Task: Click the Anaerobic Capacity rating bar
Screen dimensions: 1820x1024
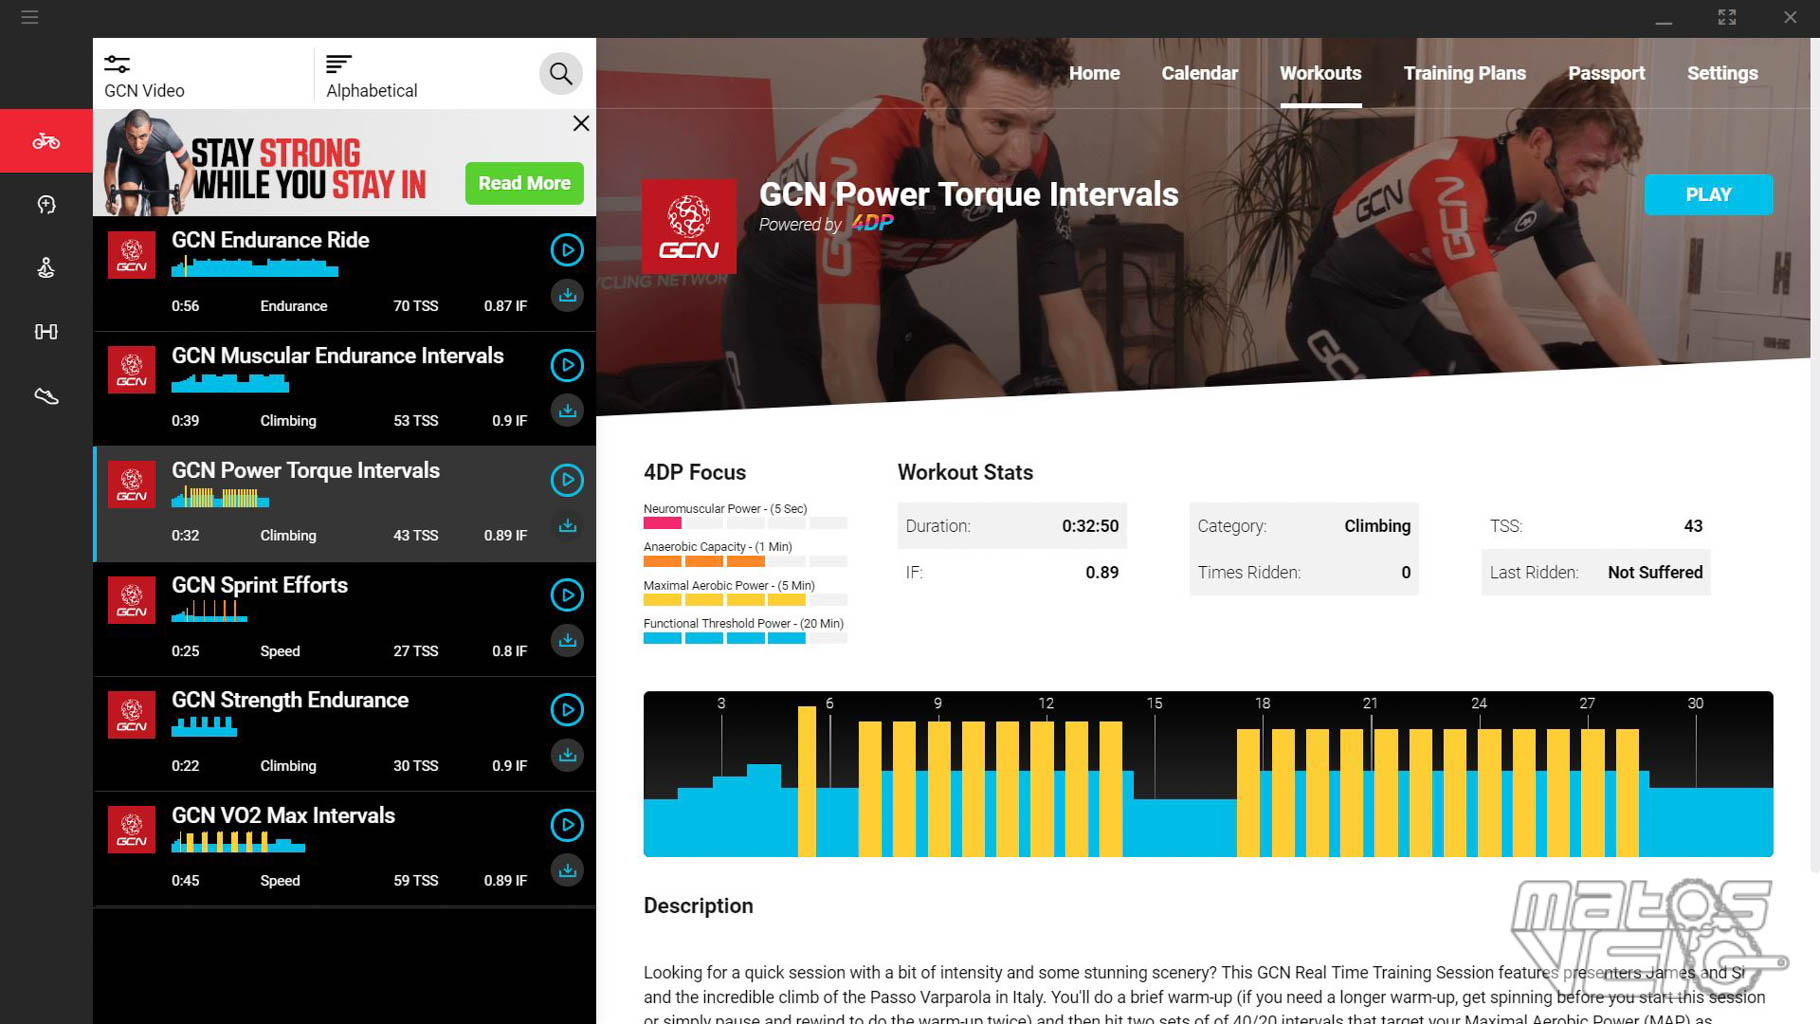Action: 745,561
